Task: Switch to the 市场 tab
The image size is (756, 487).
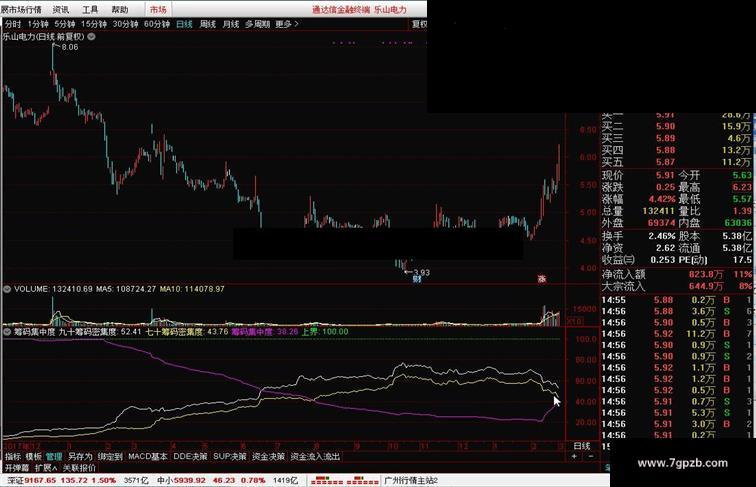Action: pos(158,9)
